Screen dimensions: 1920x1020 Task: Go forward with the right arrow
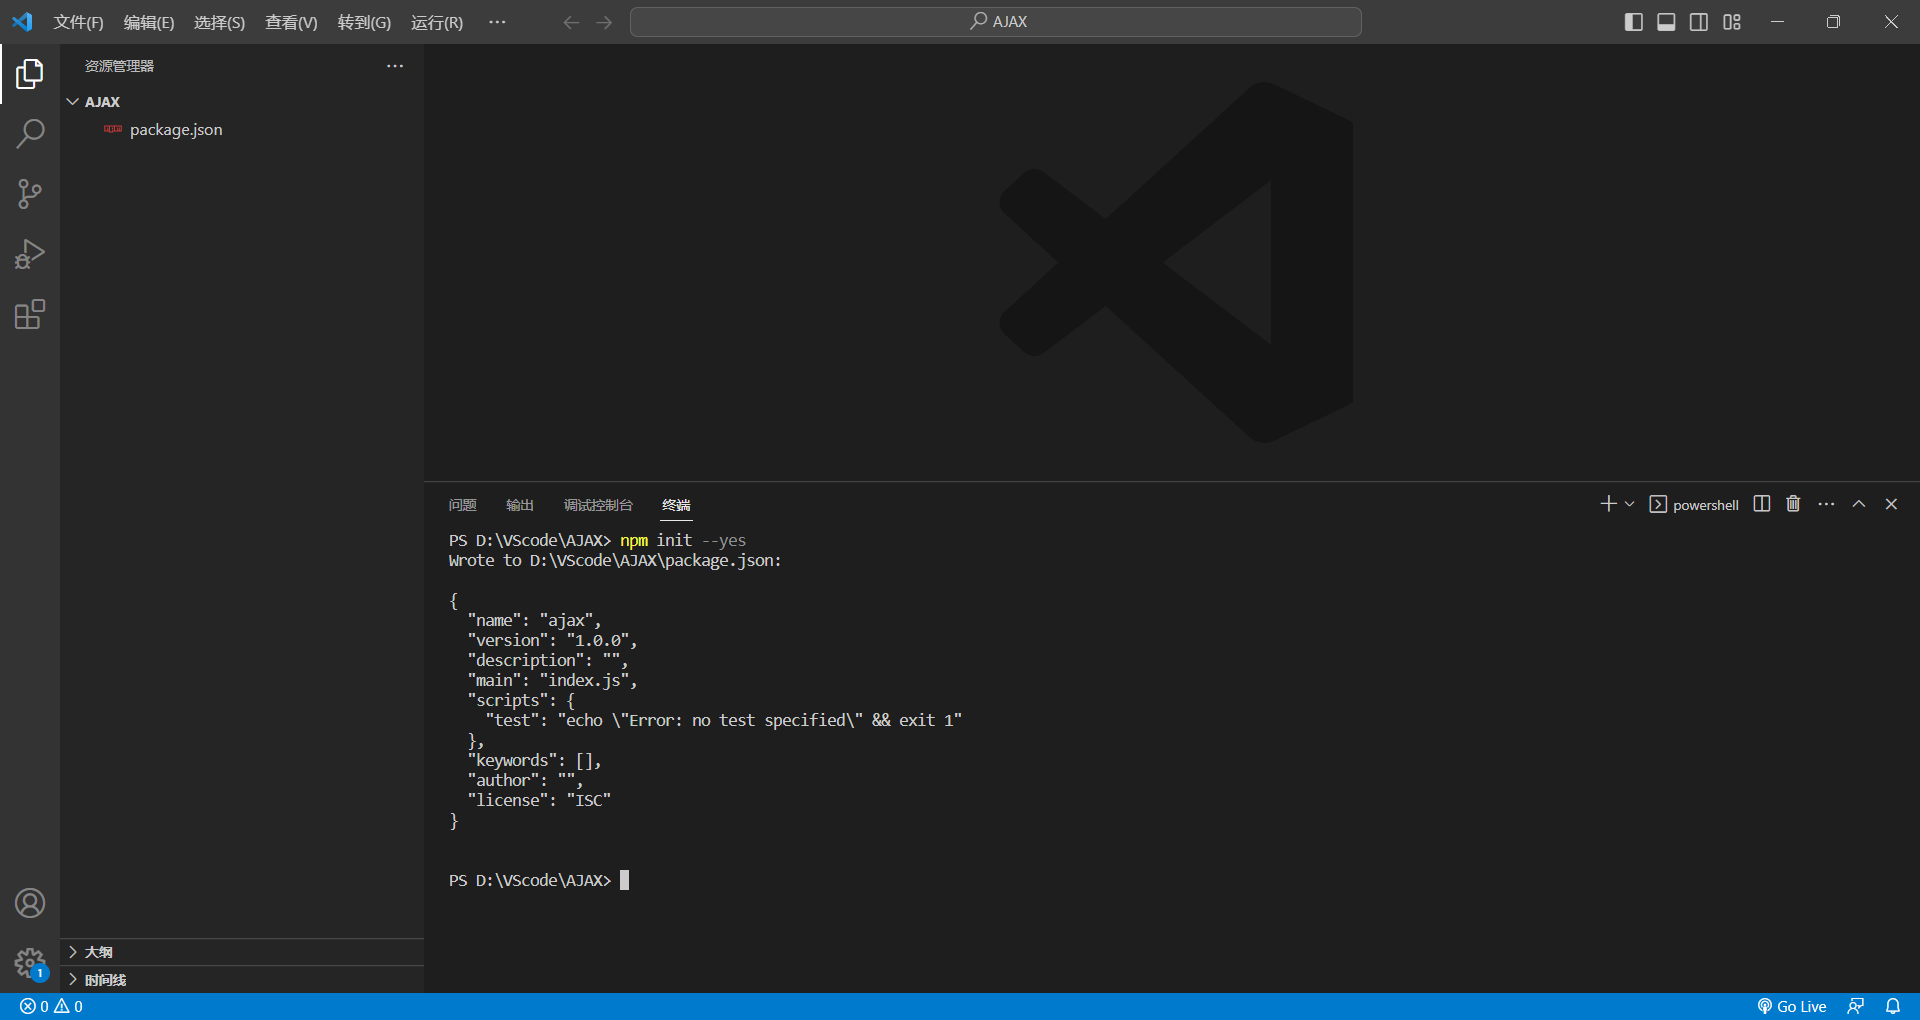604,22
